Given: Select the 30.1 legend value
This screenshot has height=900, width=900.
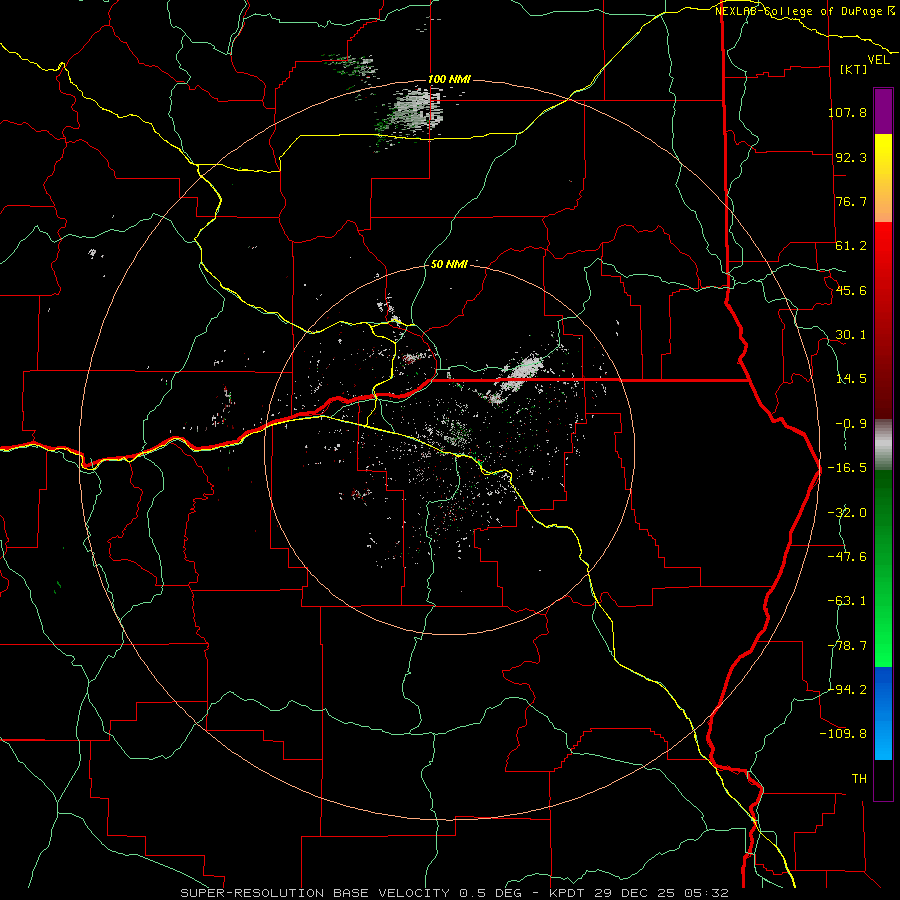Looking at the screenshot, I should 851,335.
